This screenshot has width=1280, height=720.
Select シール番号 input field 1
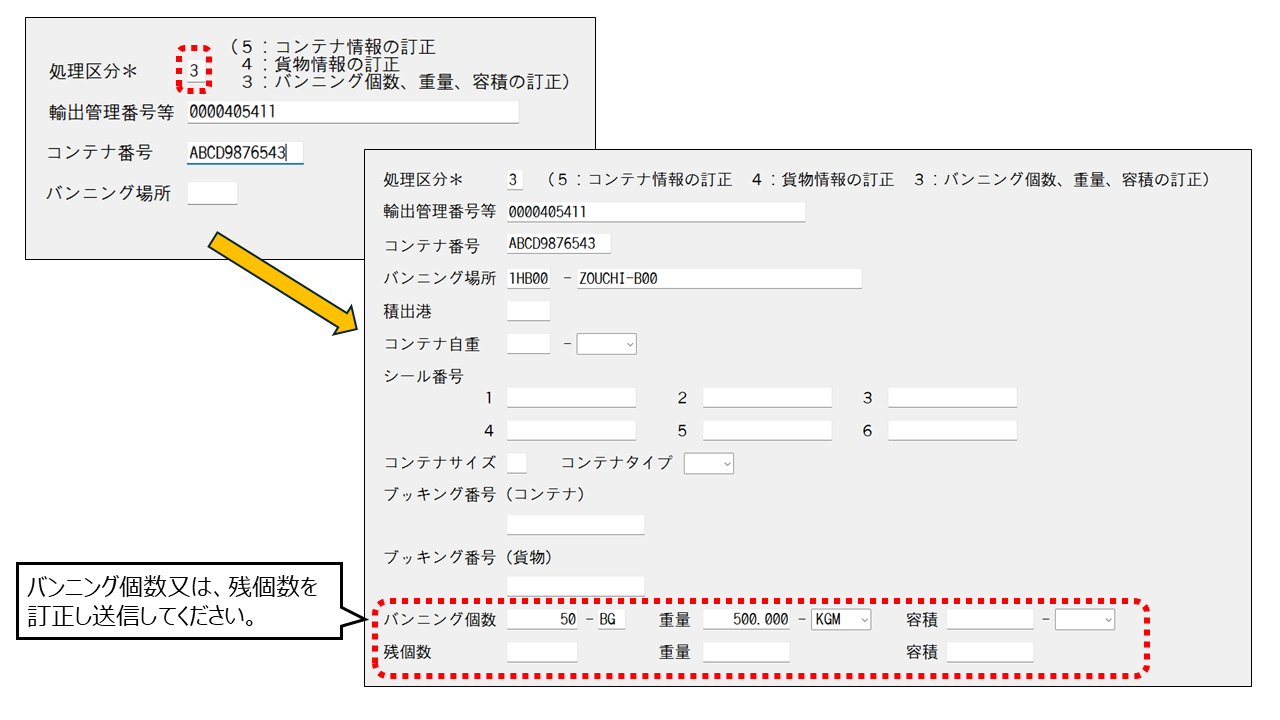pos(571,396)
